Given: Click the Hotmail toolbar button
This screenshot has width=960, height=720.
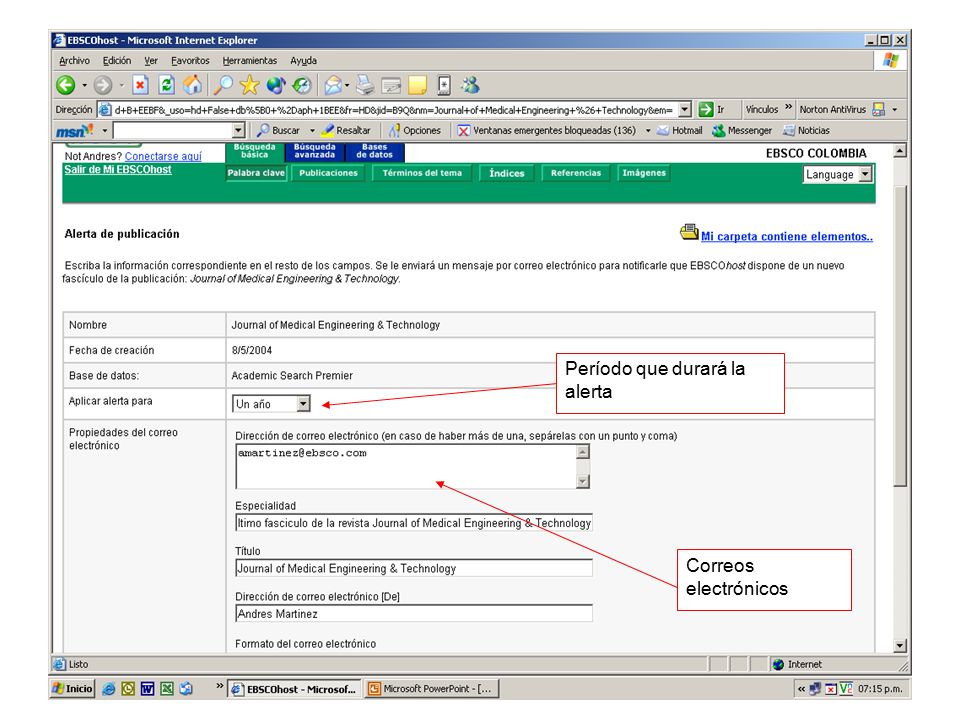Looking at the screenshot, I should pos(680,130).
